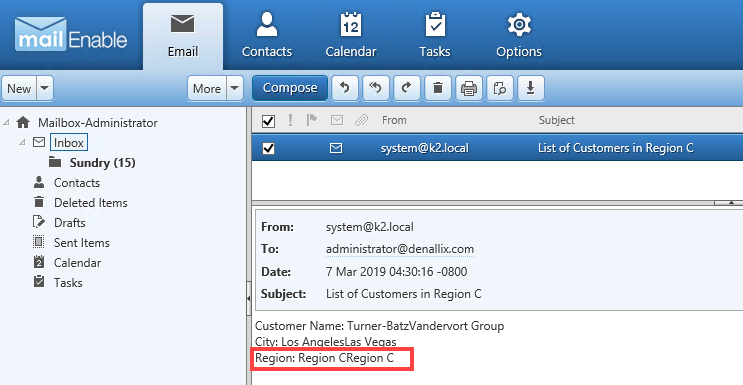Screen dimensions: 743x385
Task: Click the date 7 Mar 2019 text
Action: 397,272
